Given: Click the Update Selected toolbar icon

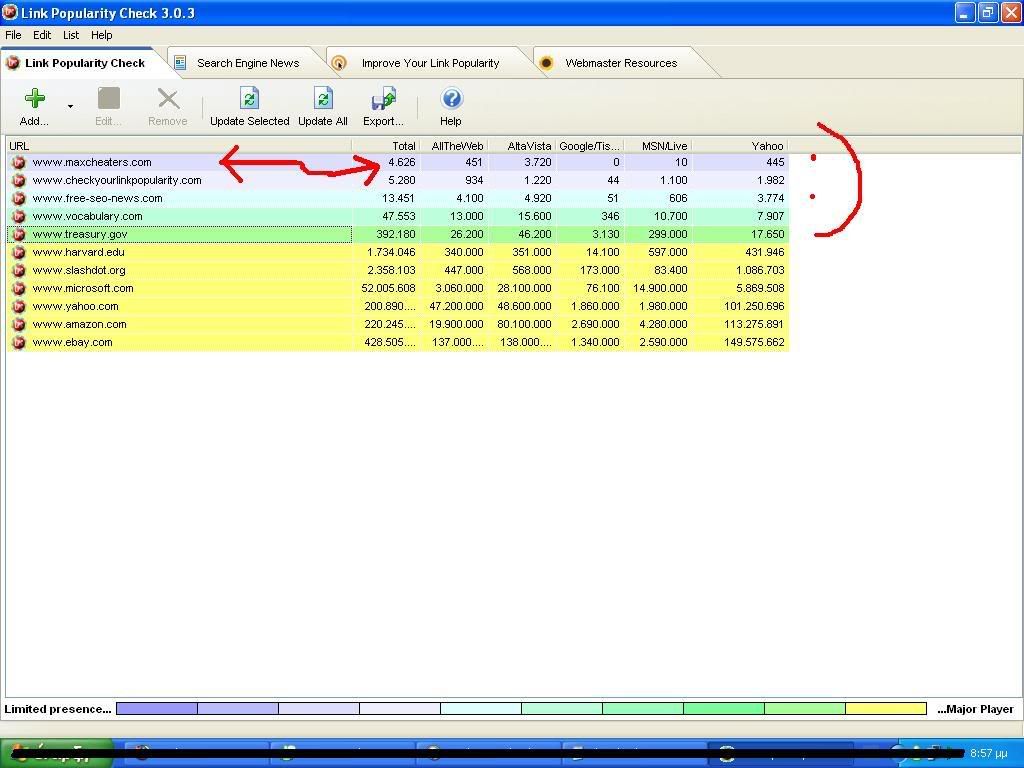Looking at the screenshot, I should click(249, 99).
